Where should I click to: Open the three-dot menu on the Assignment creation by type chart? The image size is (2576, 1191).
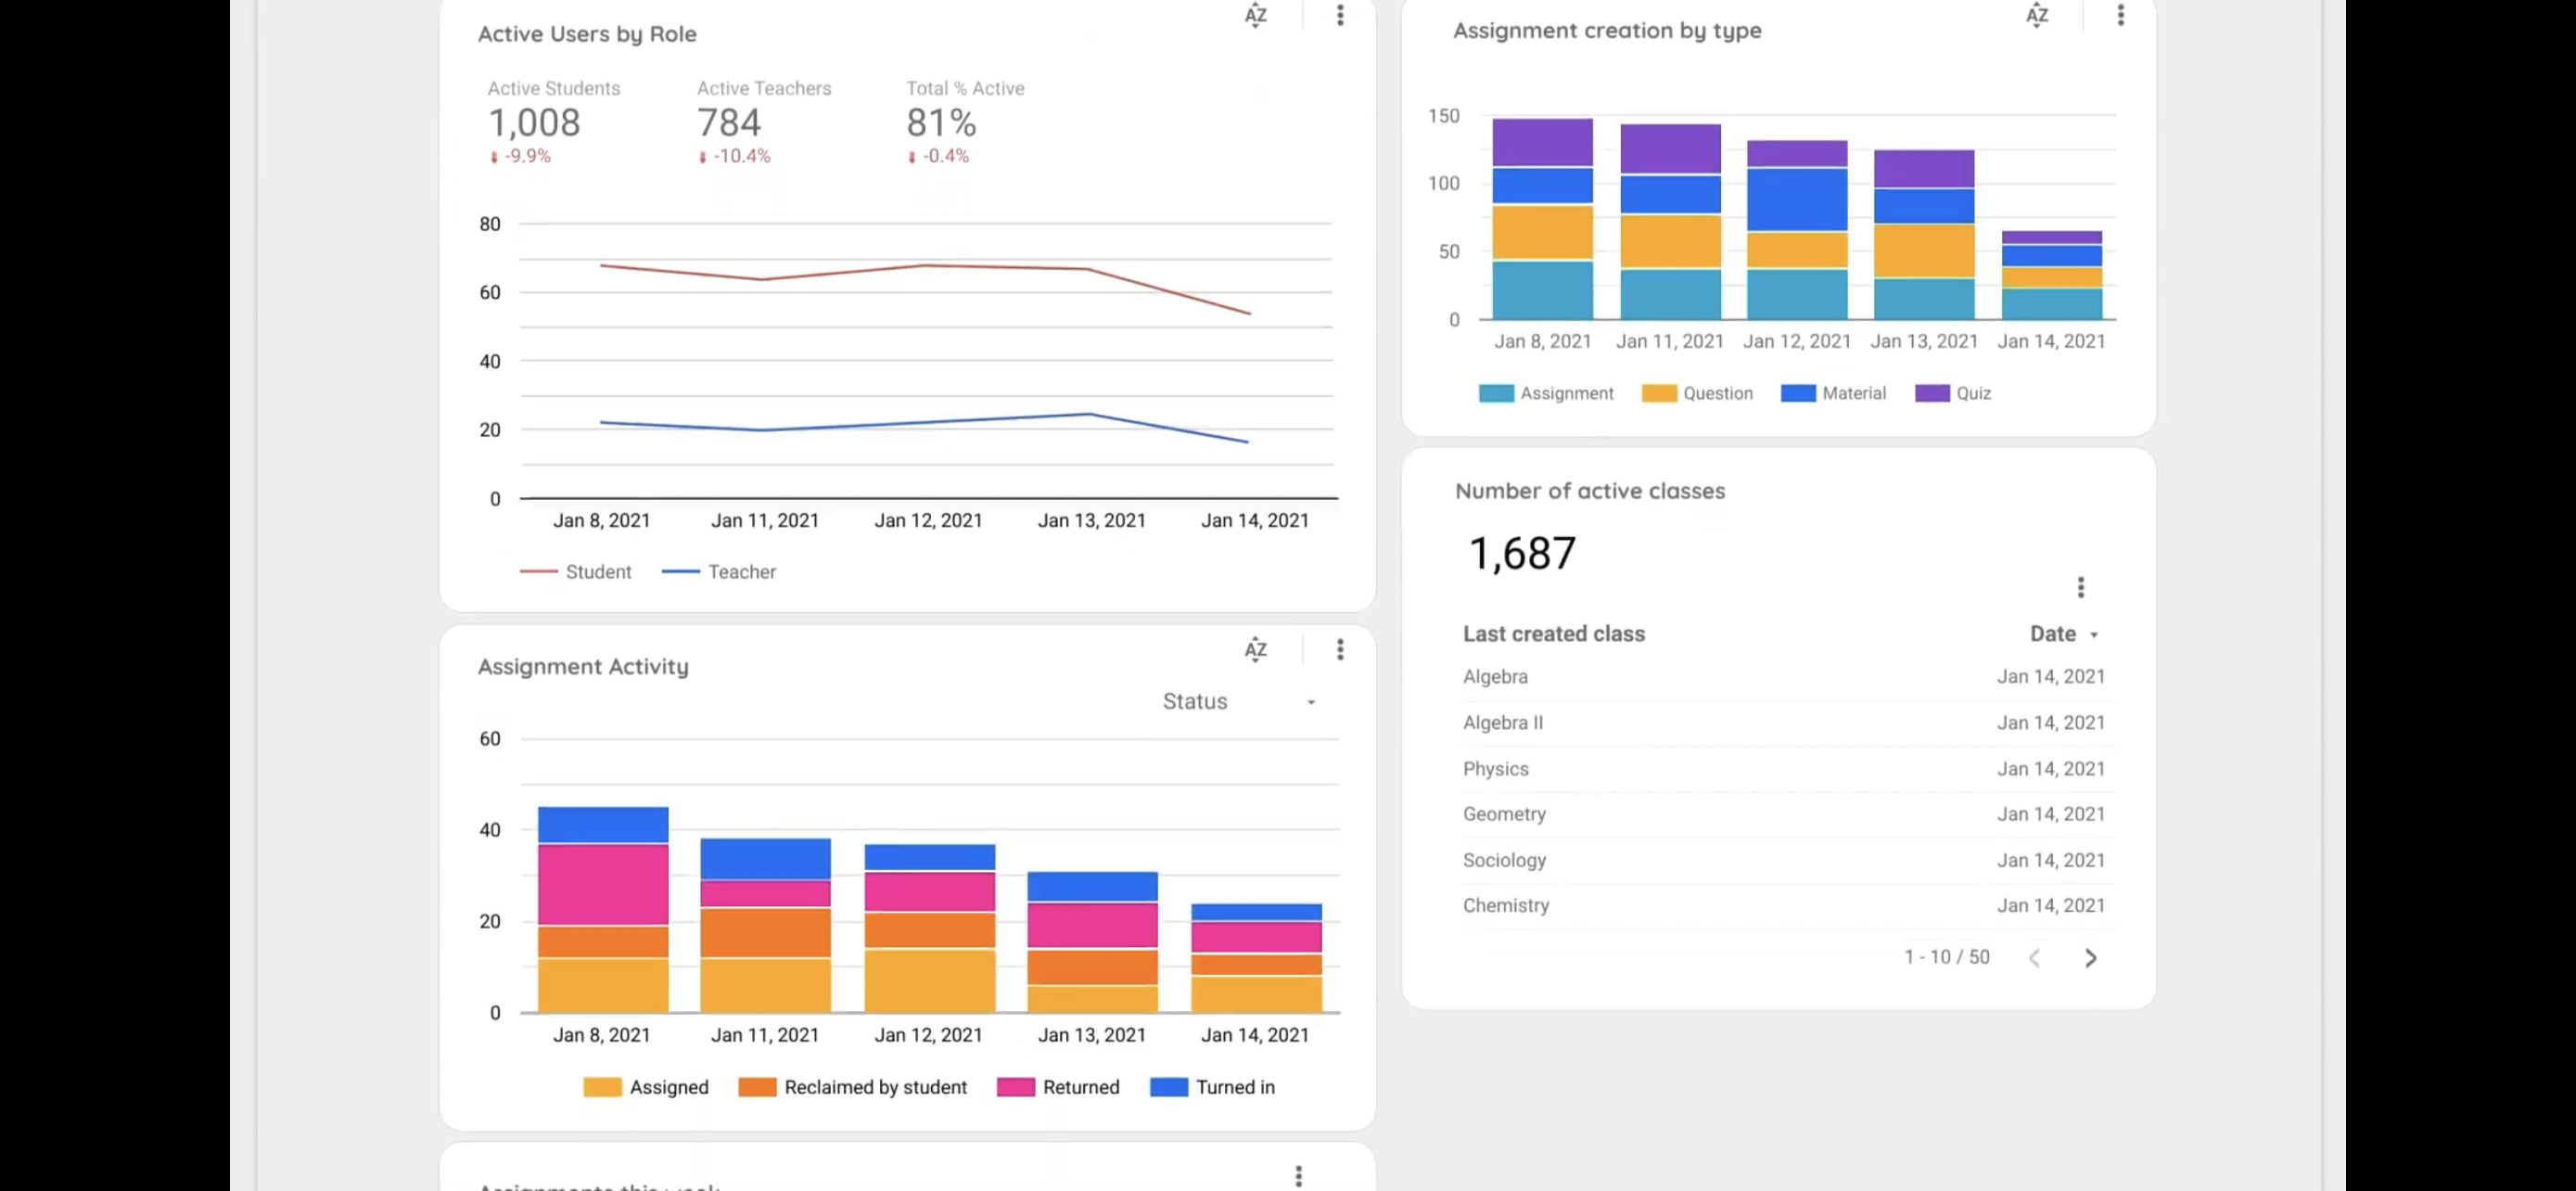2120,15
